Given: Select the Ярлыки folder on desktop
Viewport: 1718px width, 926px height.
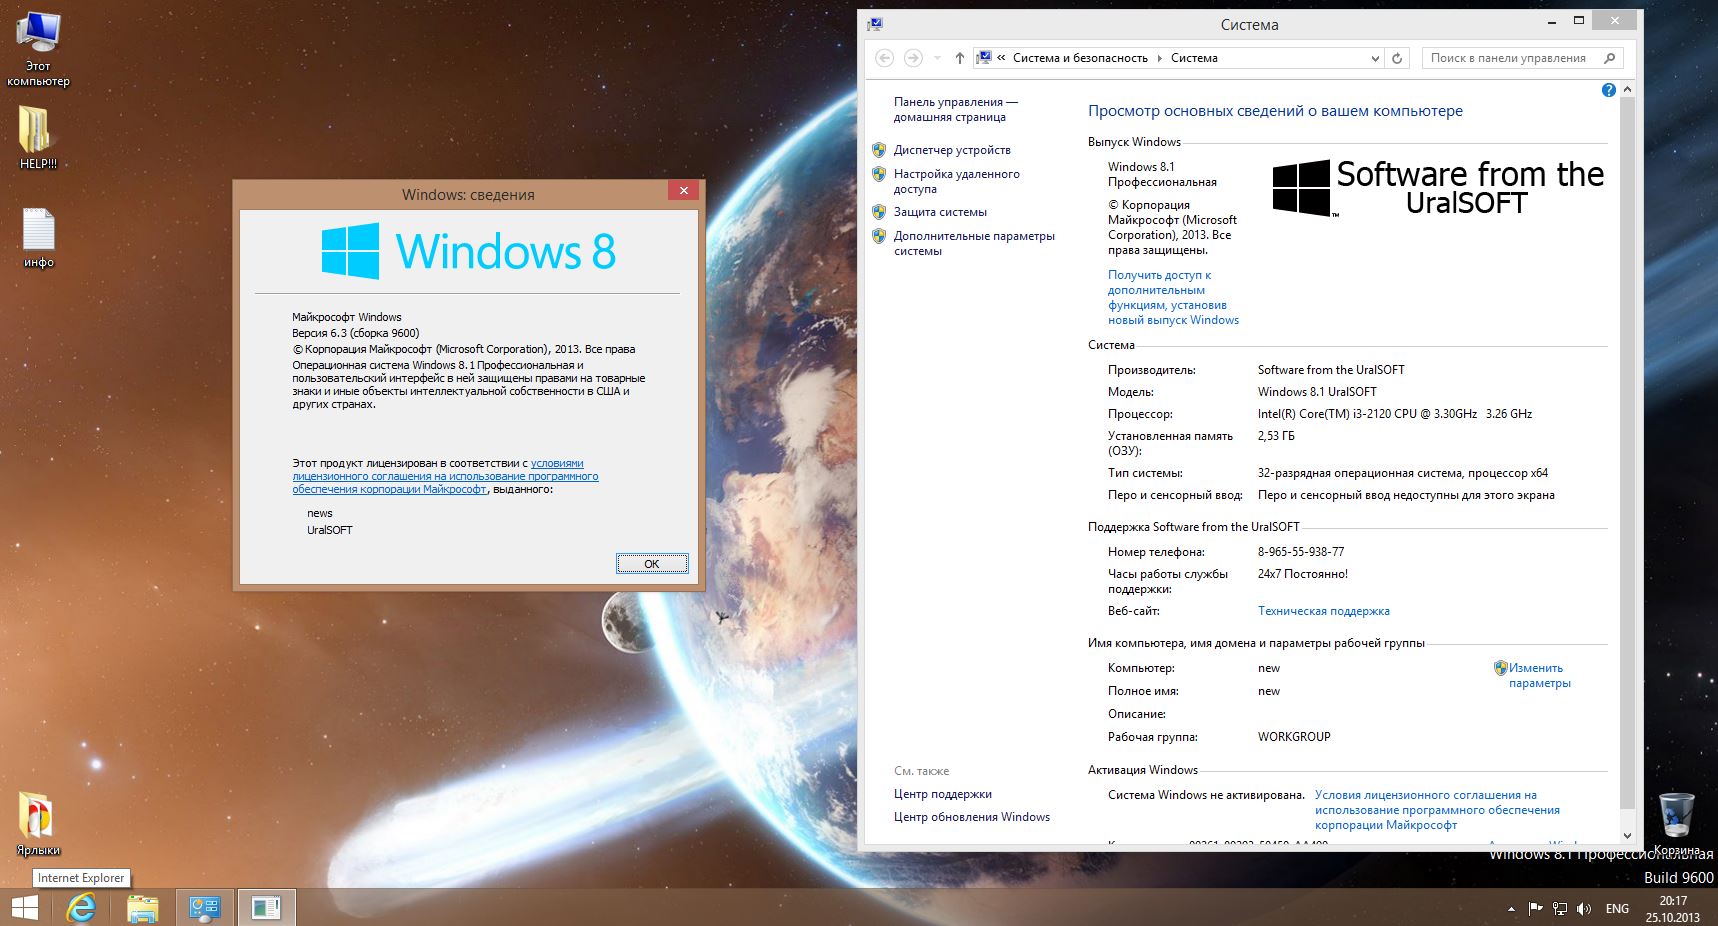Looking at the screenshot, I should [x=38, y=824].
